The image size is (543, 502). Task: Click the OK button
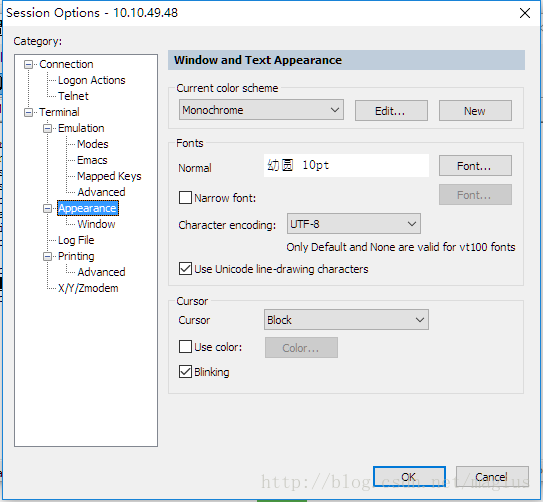(409, 477)
